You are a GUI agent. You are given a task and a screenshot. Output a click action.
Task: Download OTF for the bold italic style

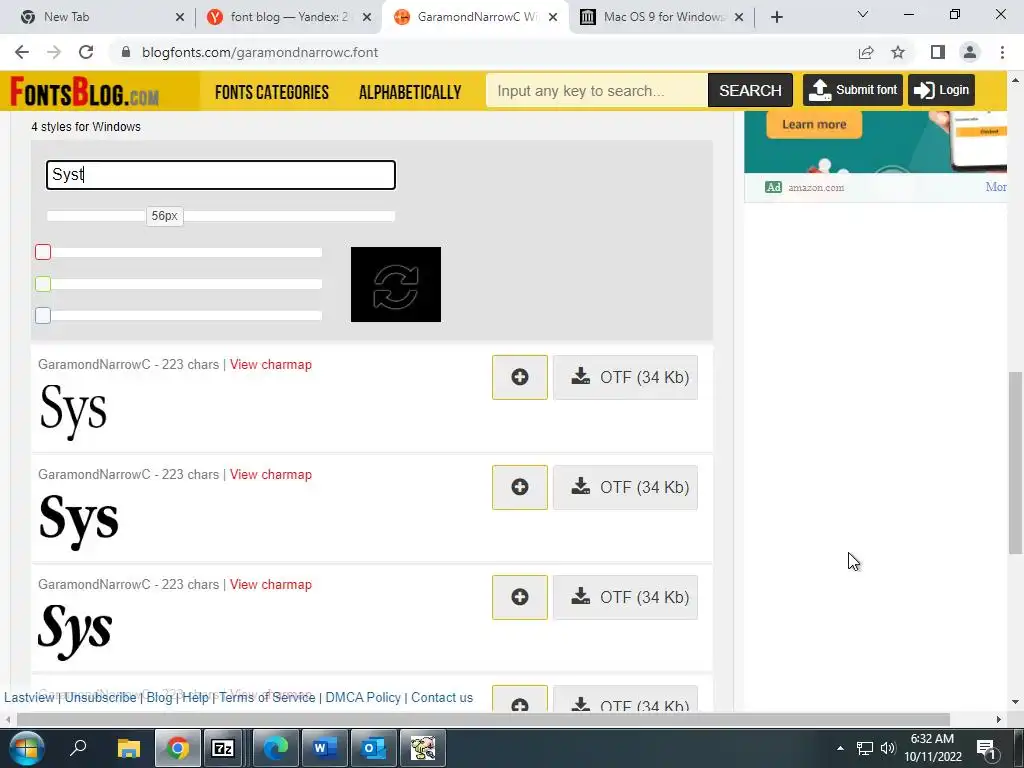point(626,598)
